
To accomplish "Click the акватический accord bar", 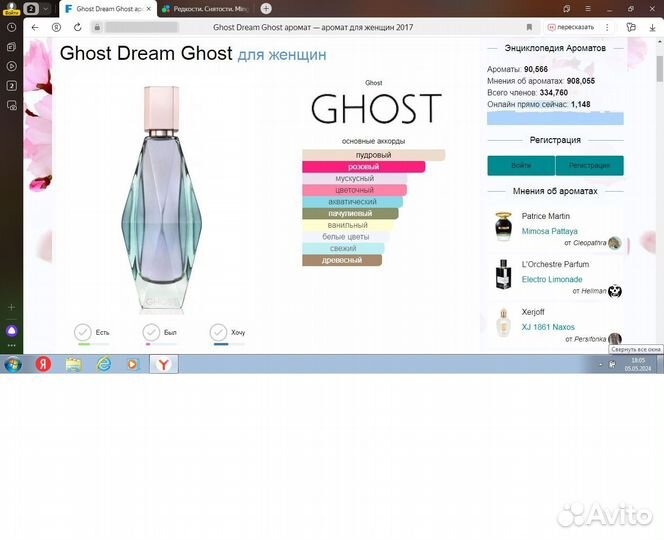I will point(352,202).
